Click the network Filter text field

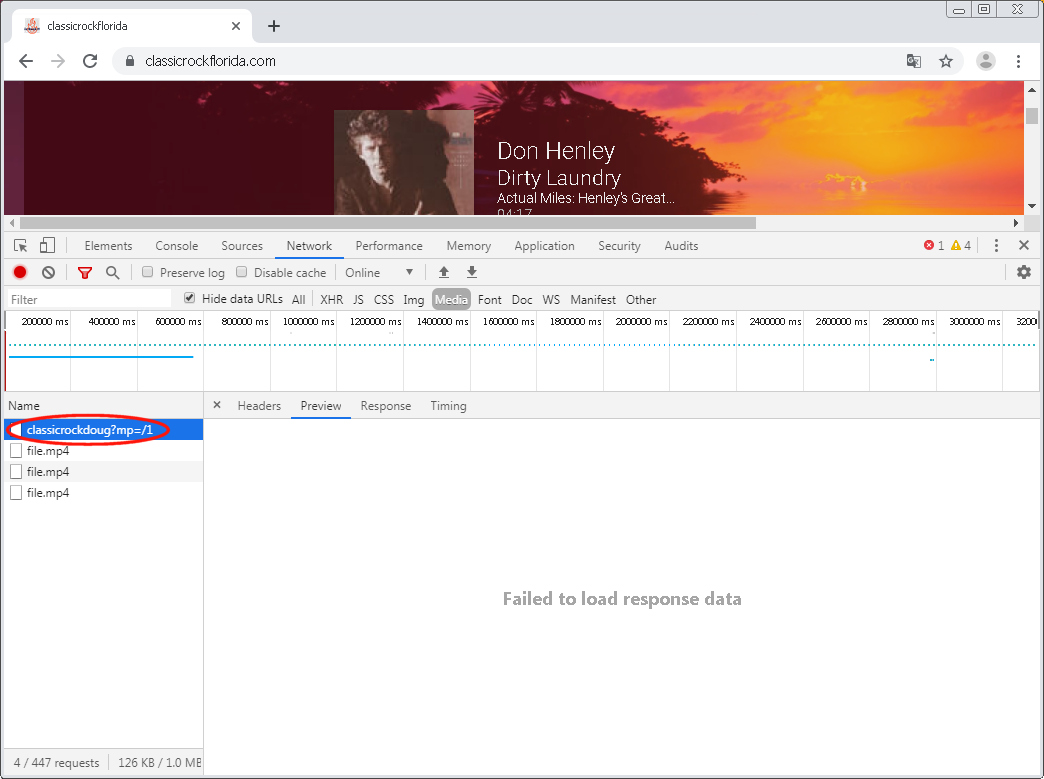89,299
